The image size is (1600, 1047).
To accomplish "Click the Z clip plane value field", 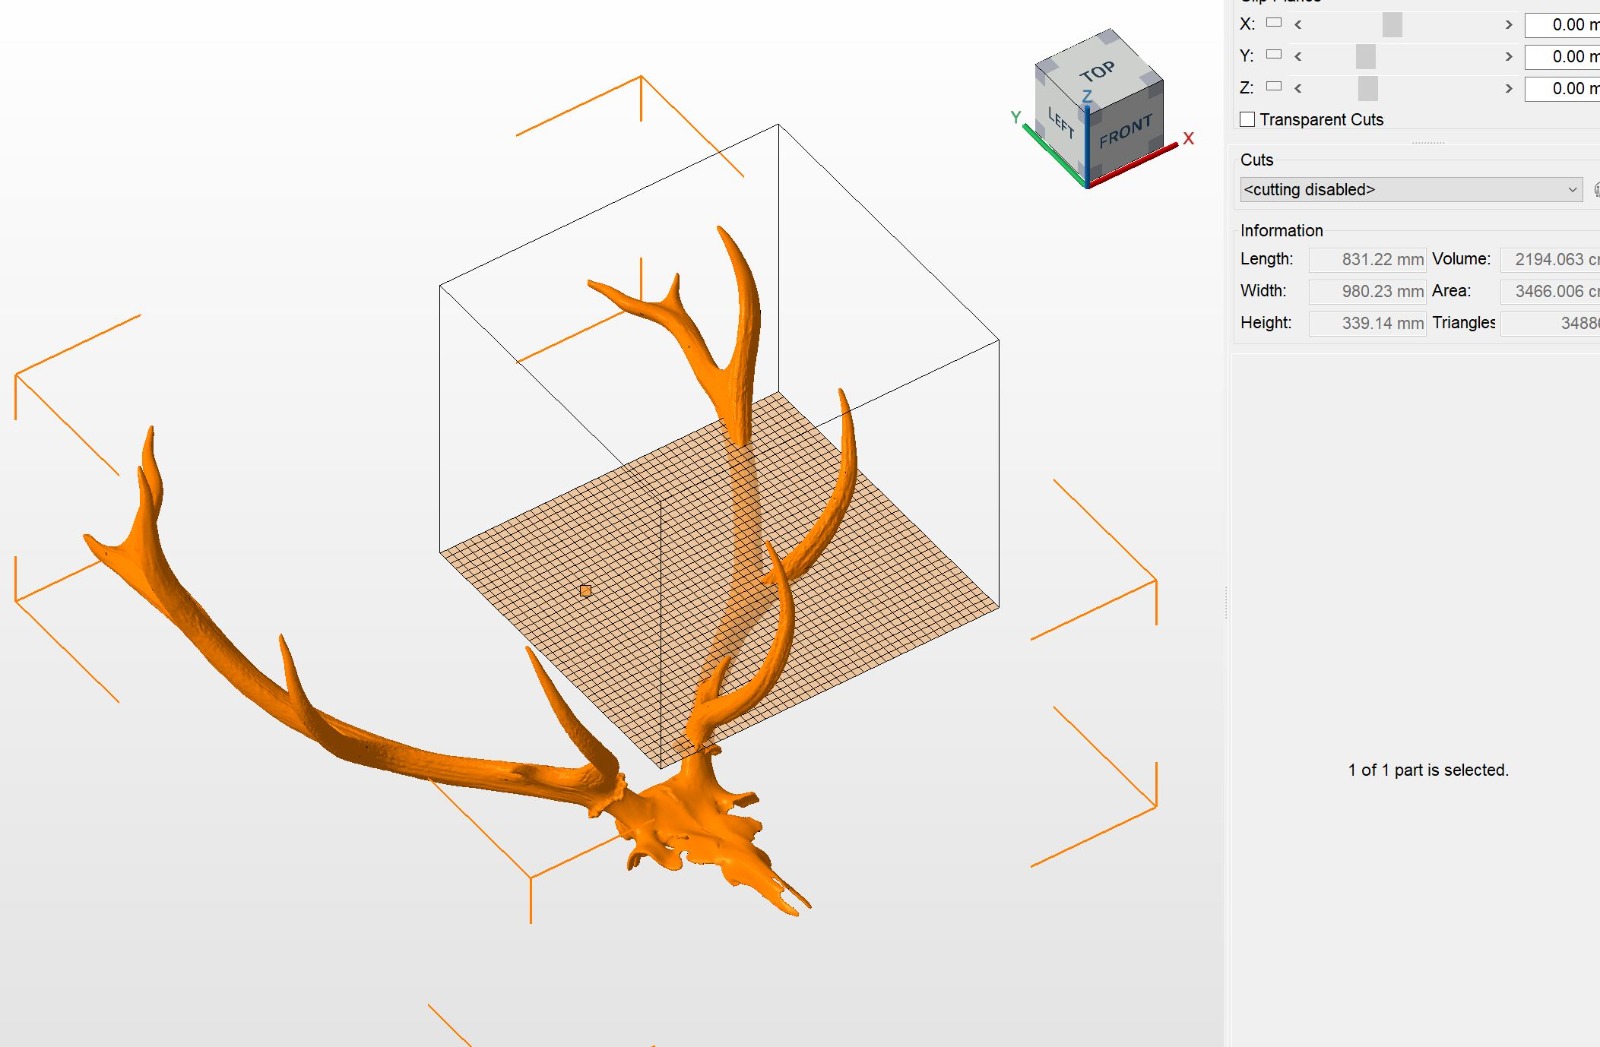I will pos(1562,89).
